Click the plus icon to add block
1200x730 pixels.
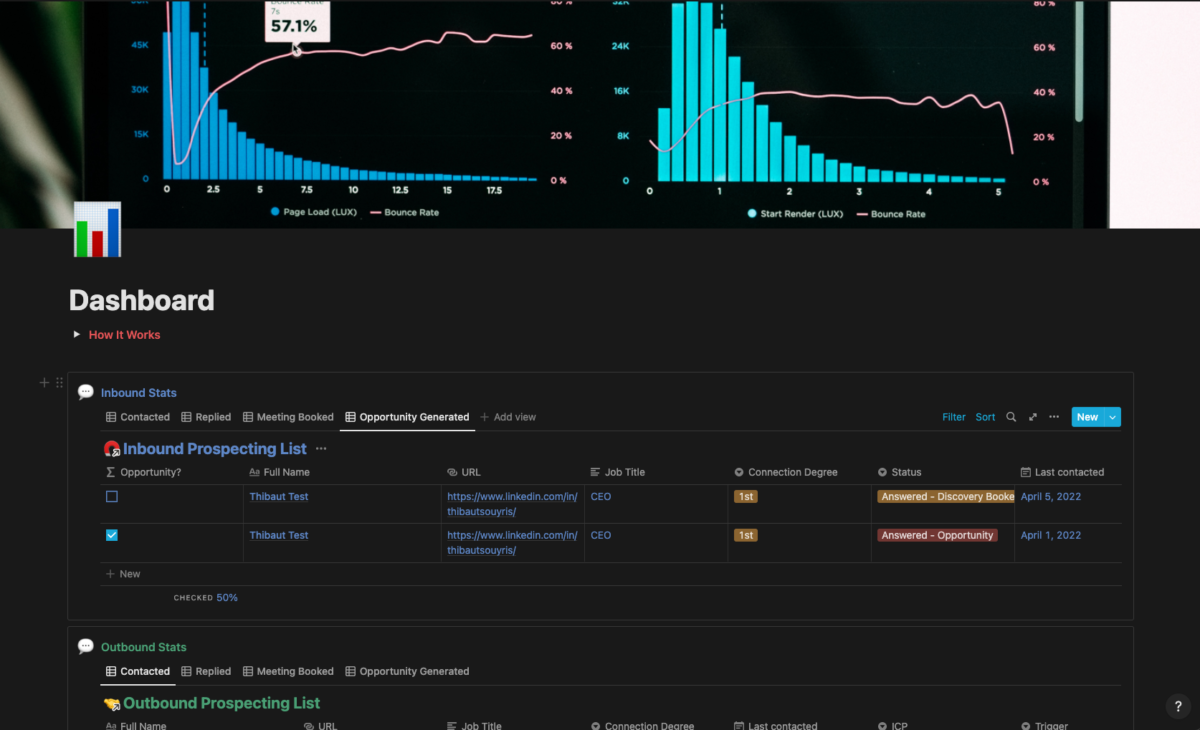click(x=44, y=383)
